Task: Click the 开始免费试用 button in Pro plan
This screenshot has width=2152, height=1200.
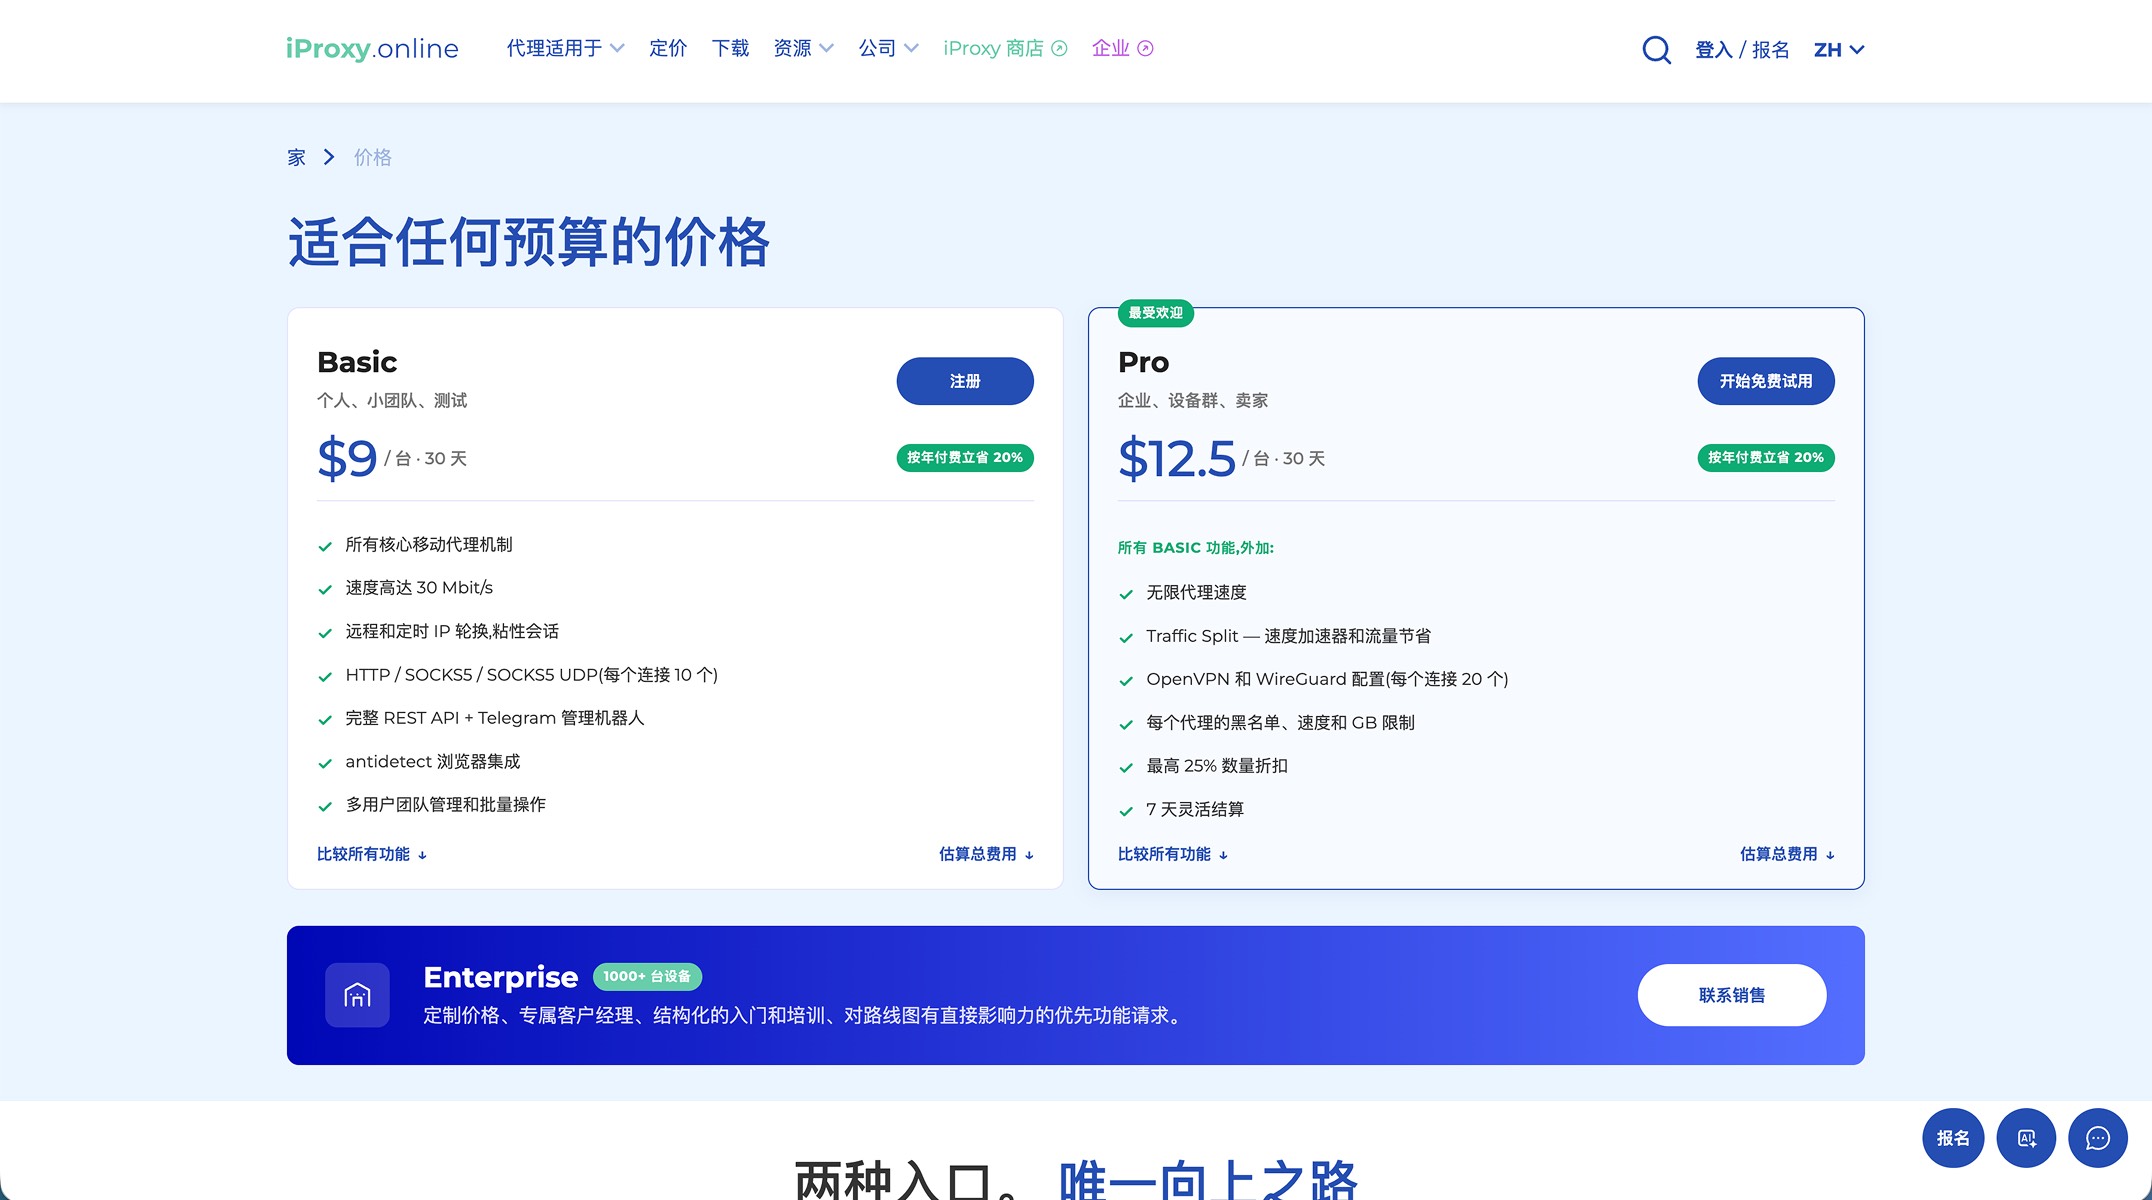Action: (x=1766, y=381)
